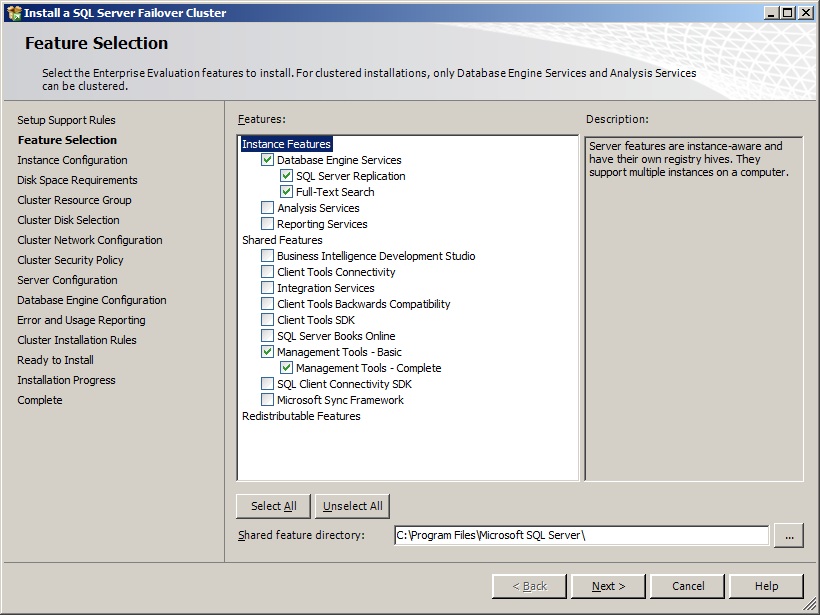Enable the Analysis Services checkbox

click(267, 208)
